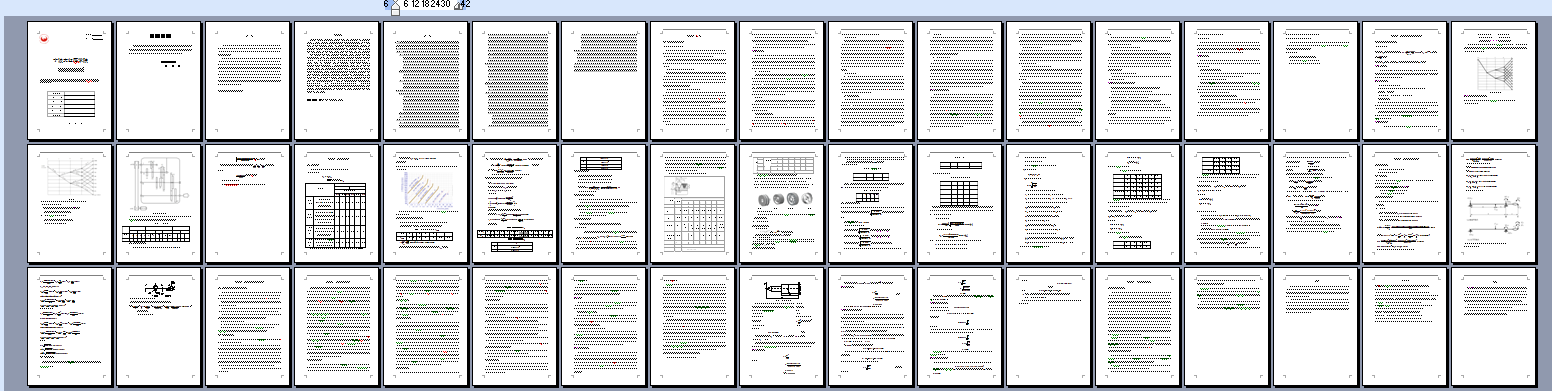Select the page with gear wheel photos
The height and width of the screenshot is (391, 1552).
[781, 203]
